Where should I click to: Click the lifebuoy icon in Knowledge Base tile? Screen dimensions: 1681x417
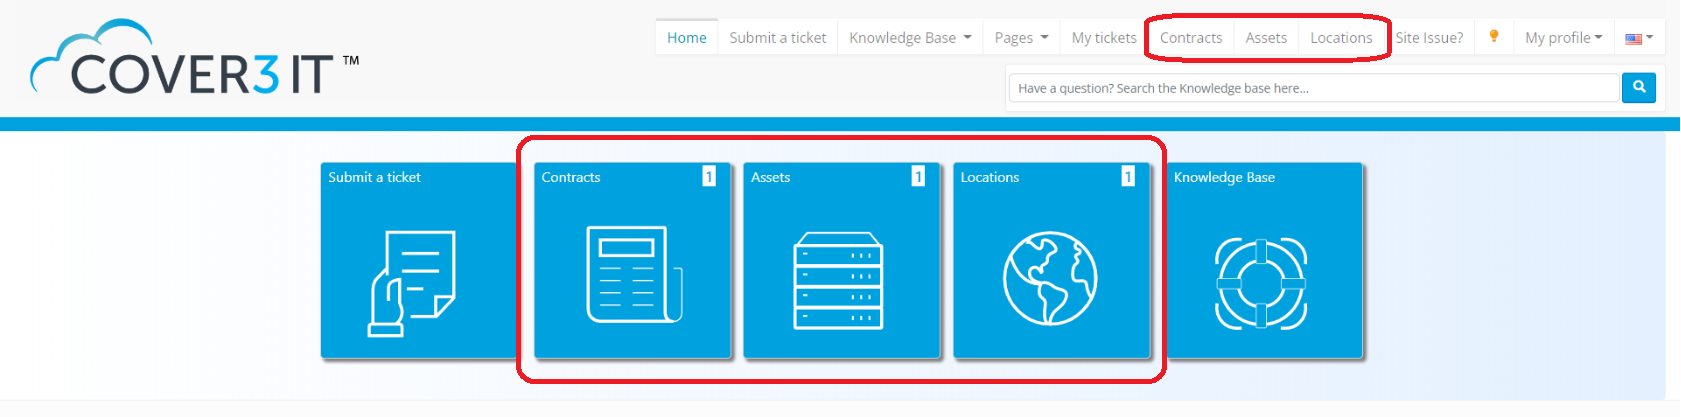pos(1260,284)
